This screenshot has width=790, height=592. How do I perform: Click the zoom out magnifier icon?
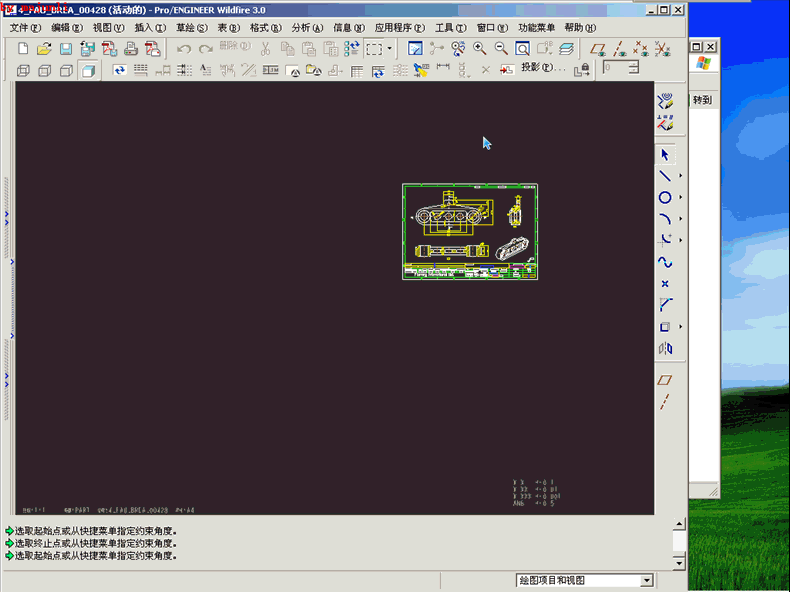point(501,48)
